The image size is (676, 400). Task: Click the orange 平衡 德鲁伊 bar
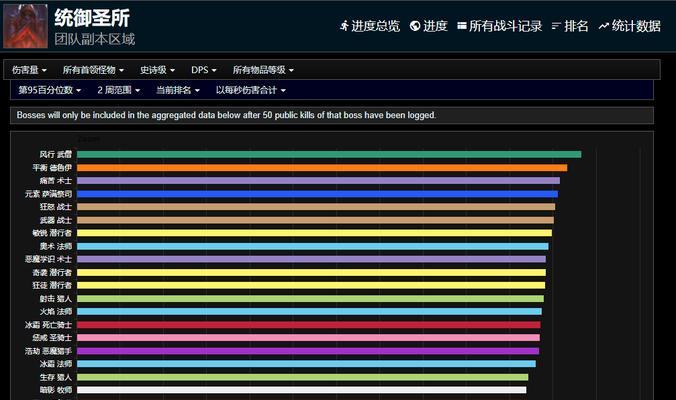tap(321, 167)
